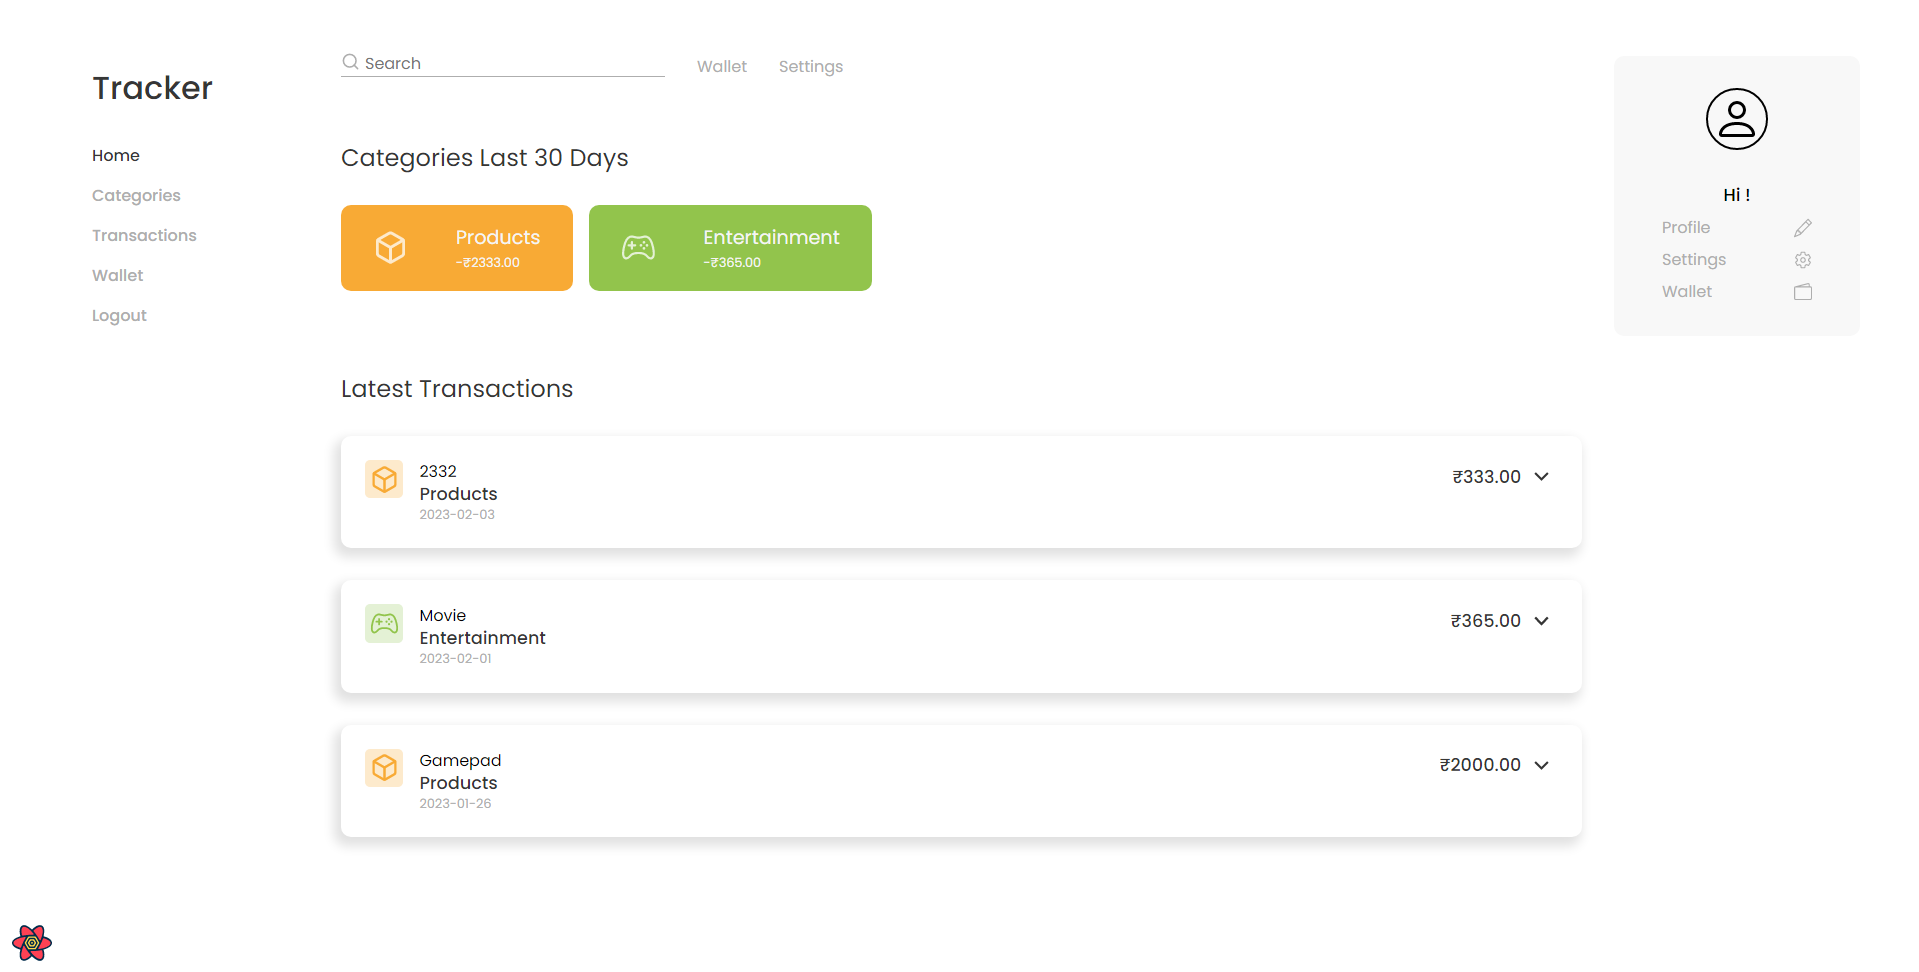Click the search magnifier icon
This screenshot has height=972, width=1919.
click(350, 62)
